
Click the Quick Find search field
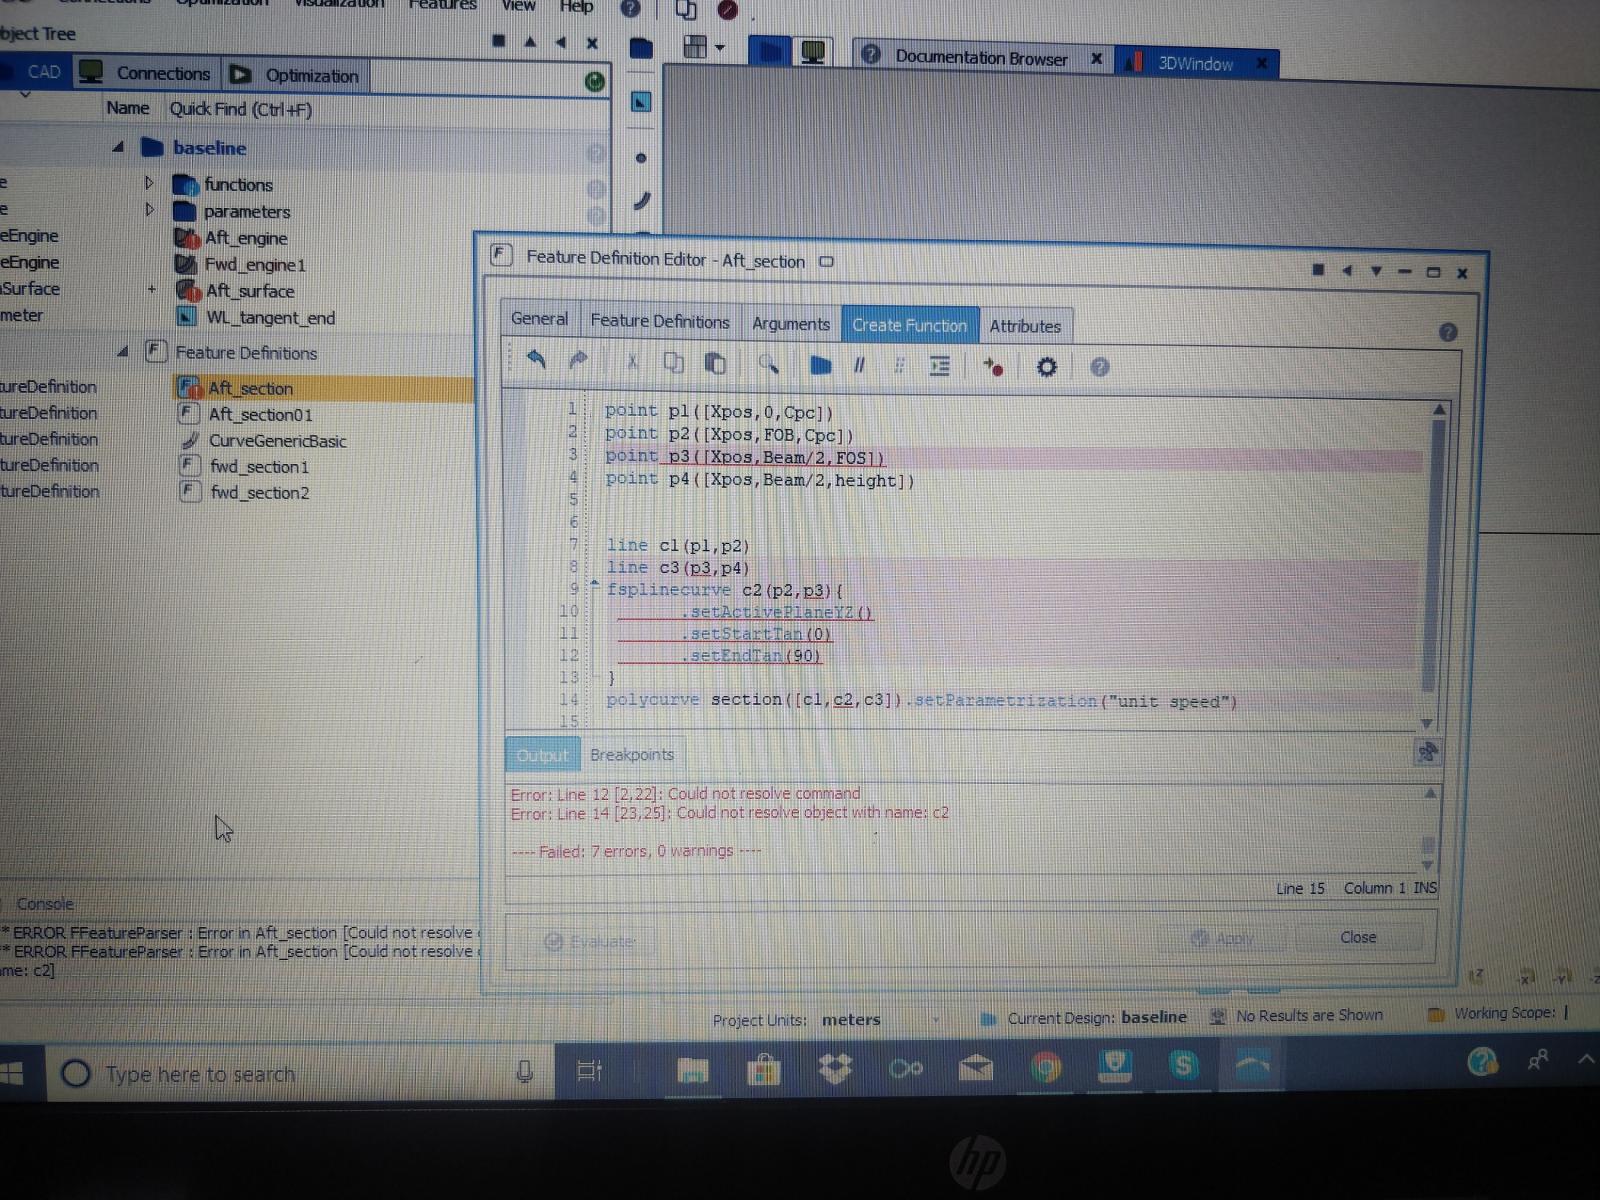[380, 109]
